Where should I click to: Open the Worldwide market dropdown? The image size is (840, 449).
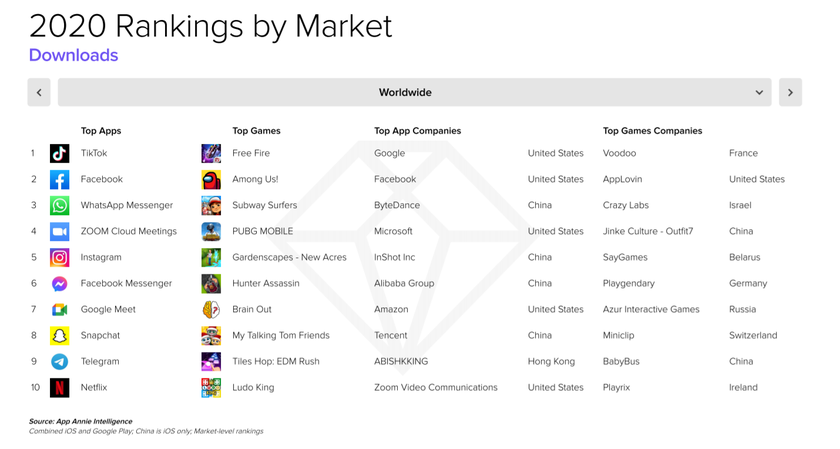(x=414, y=92)
